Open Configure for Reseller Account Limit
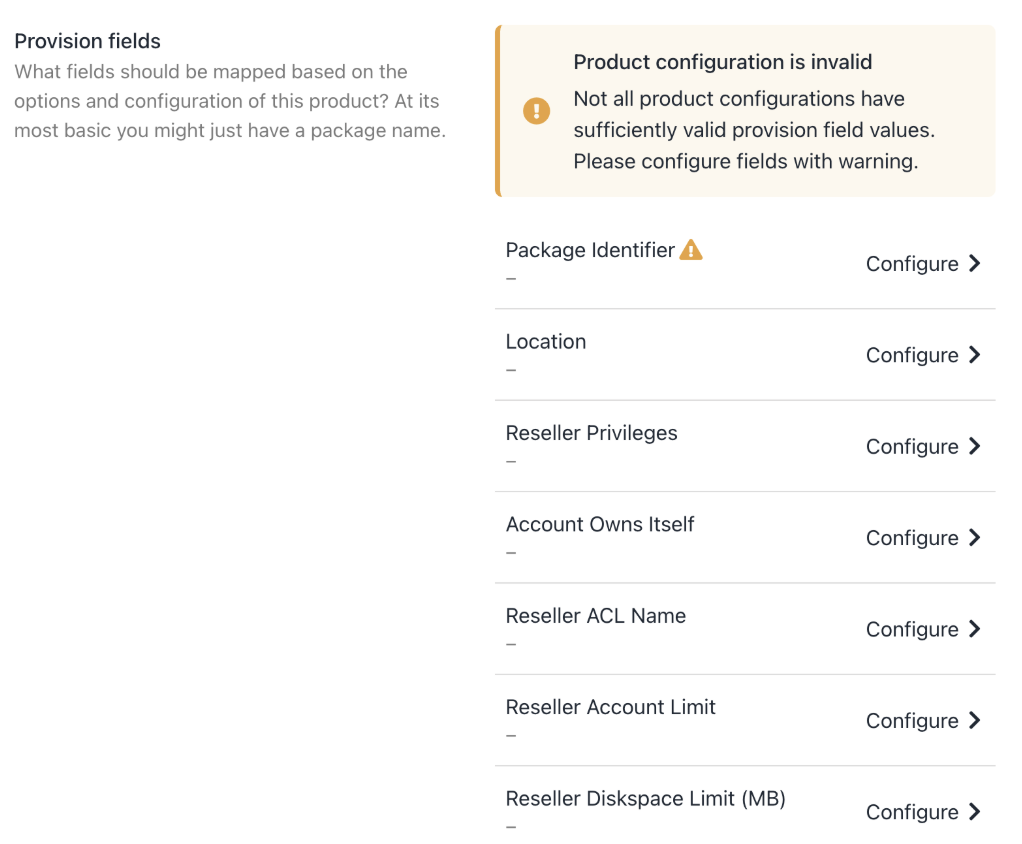This screenshot has width=1022, height=844. coord(912,721)
